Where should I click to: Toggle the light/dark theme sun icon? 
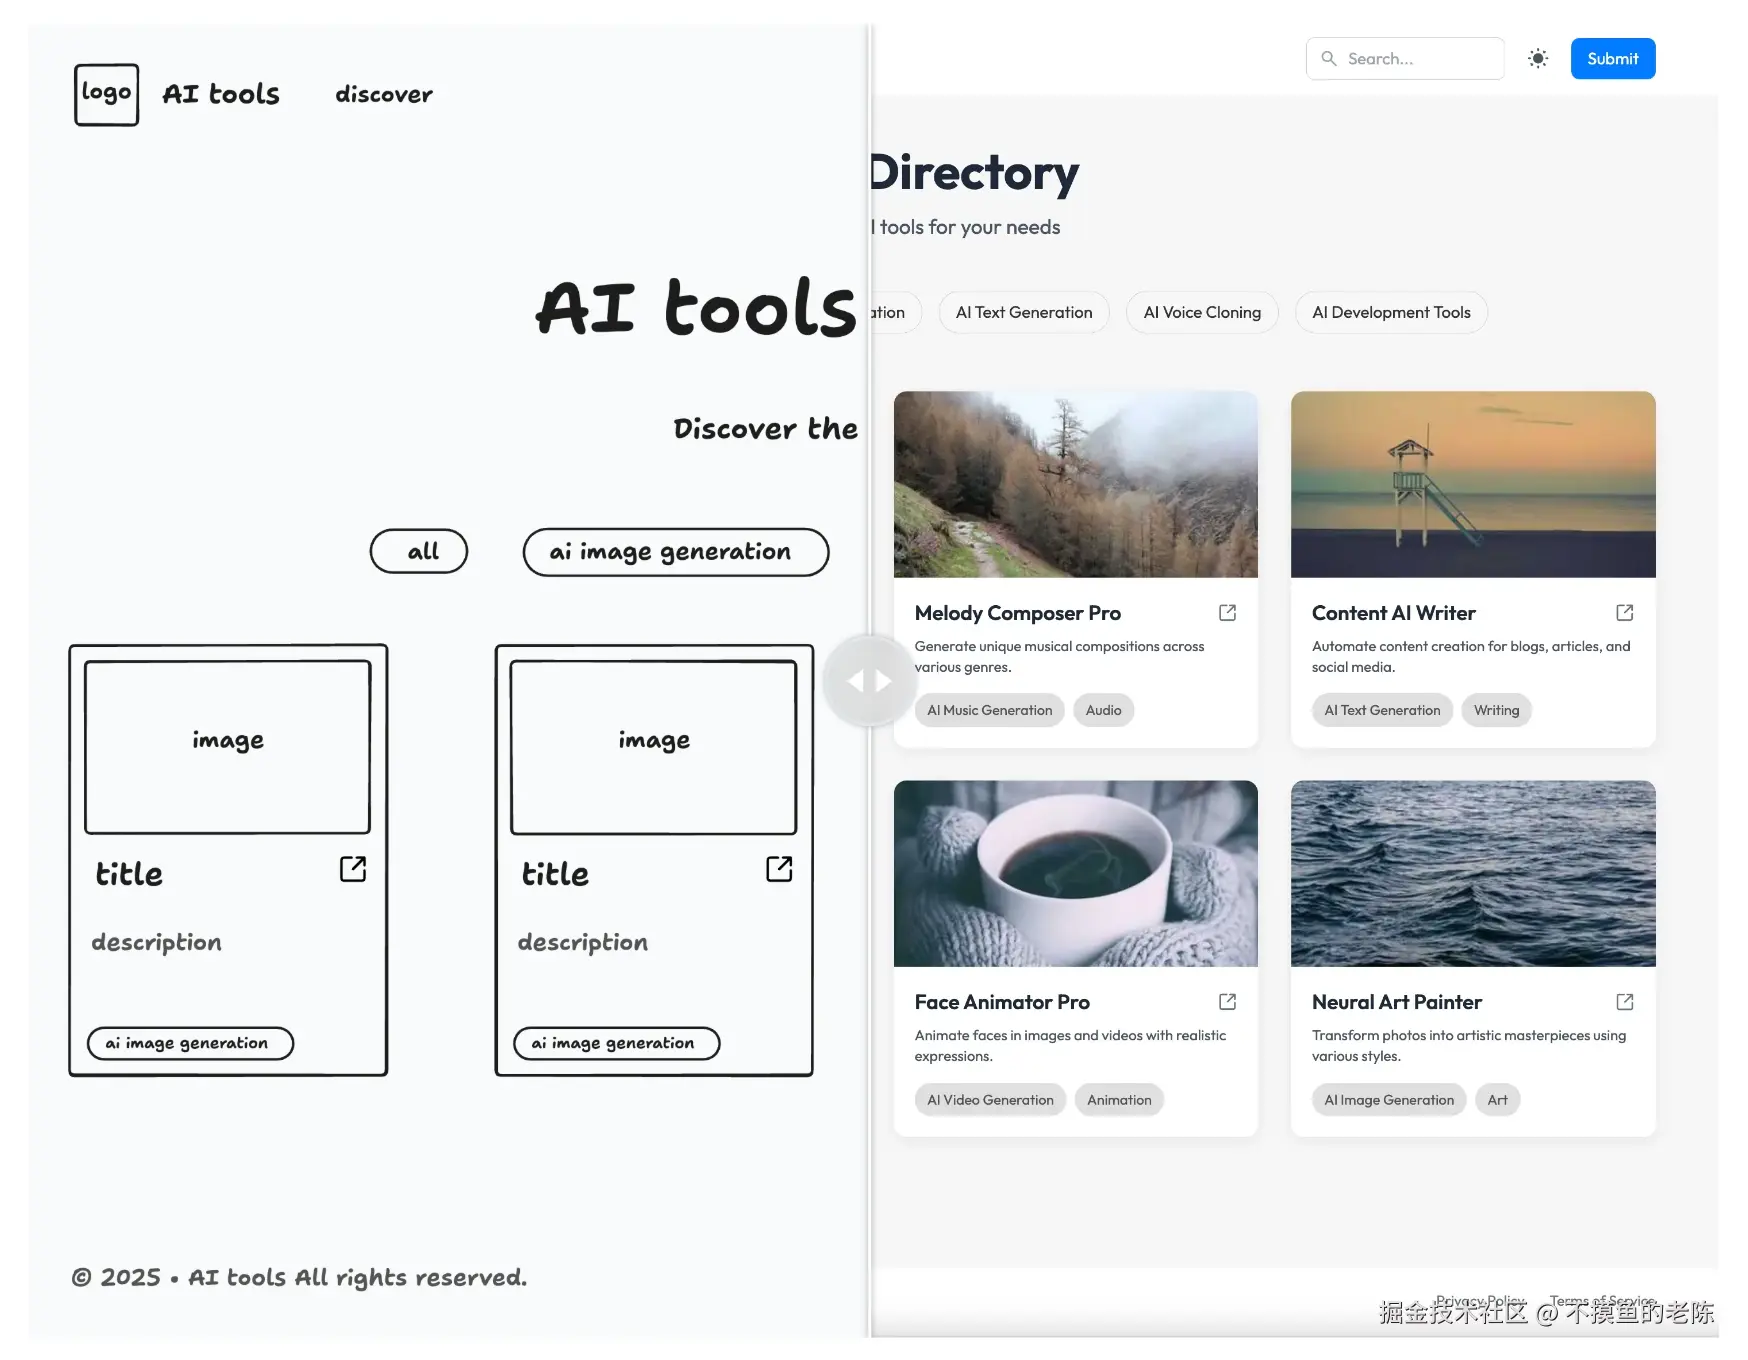coord(1538,59)
